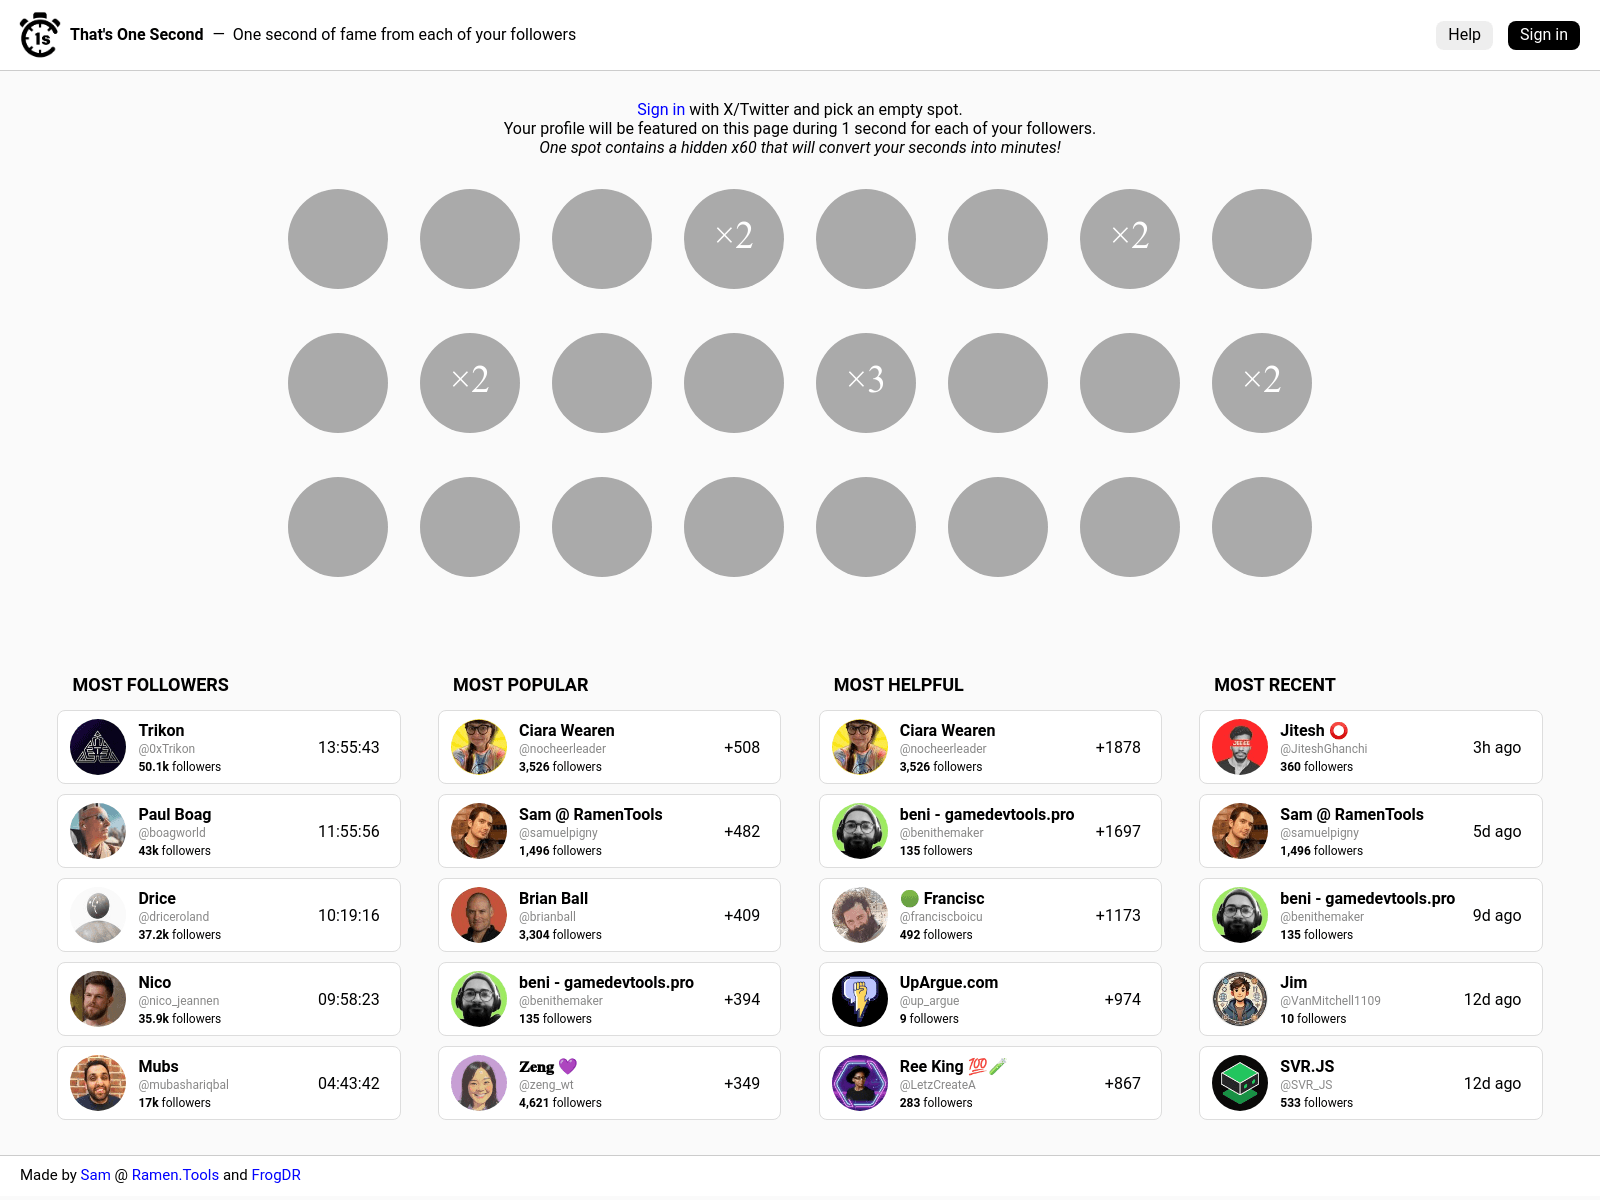This screenshot has height=1200, width=1600.
Task: Select Zeng's avatar under Most Popular
Action: click(x=479, y=1083)
